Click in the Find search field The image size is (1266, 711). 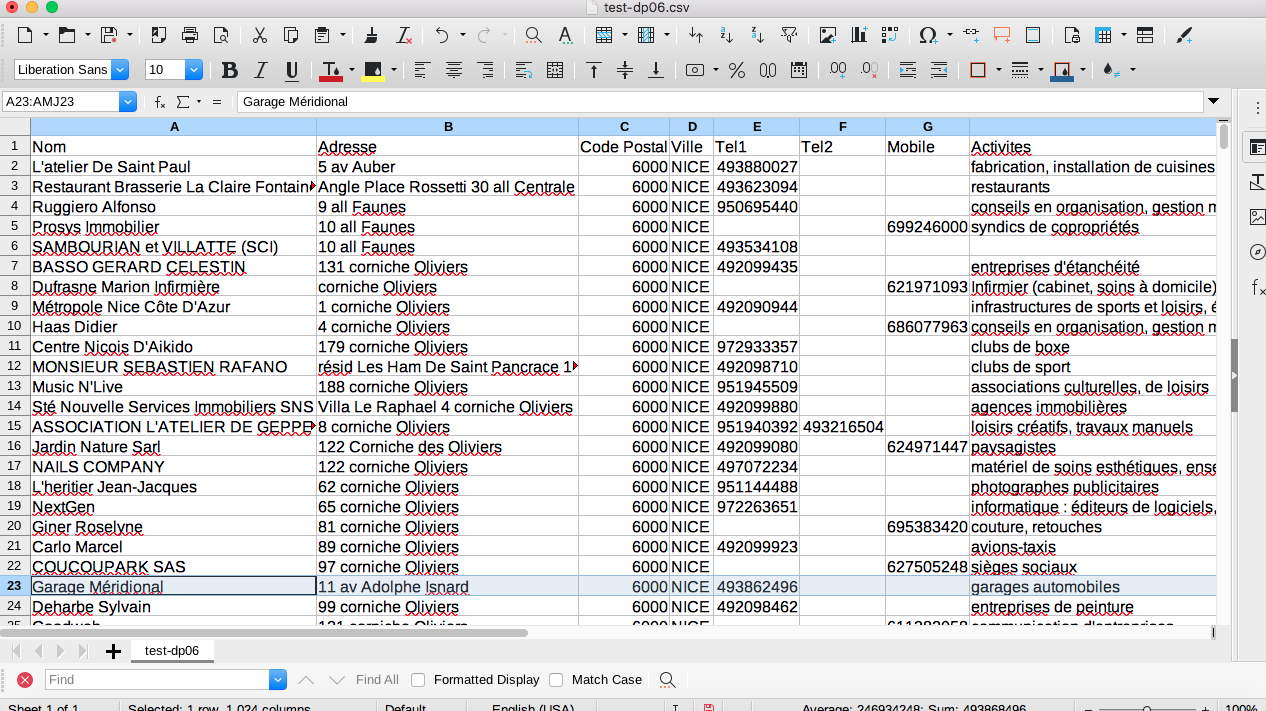pos(158,680)
